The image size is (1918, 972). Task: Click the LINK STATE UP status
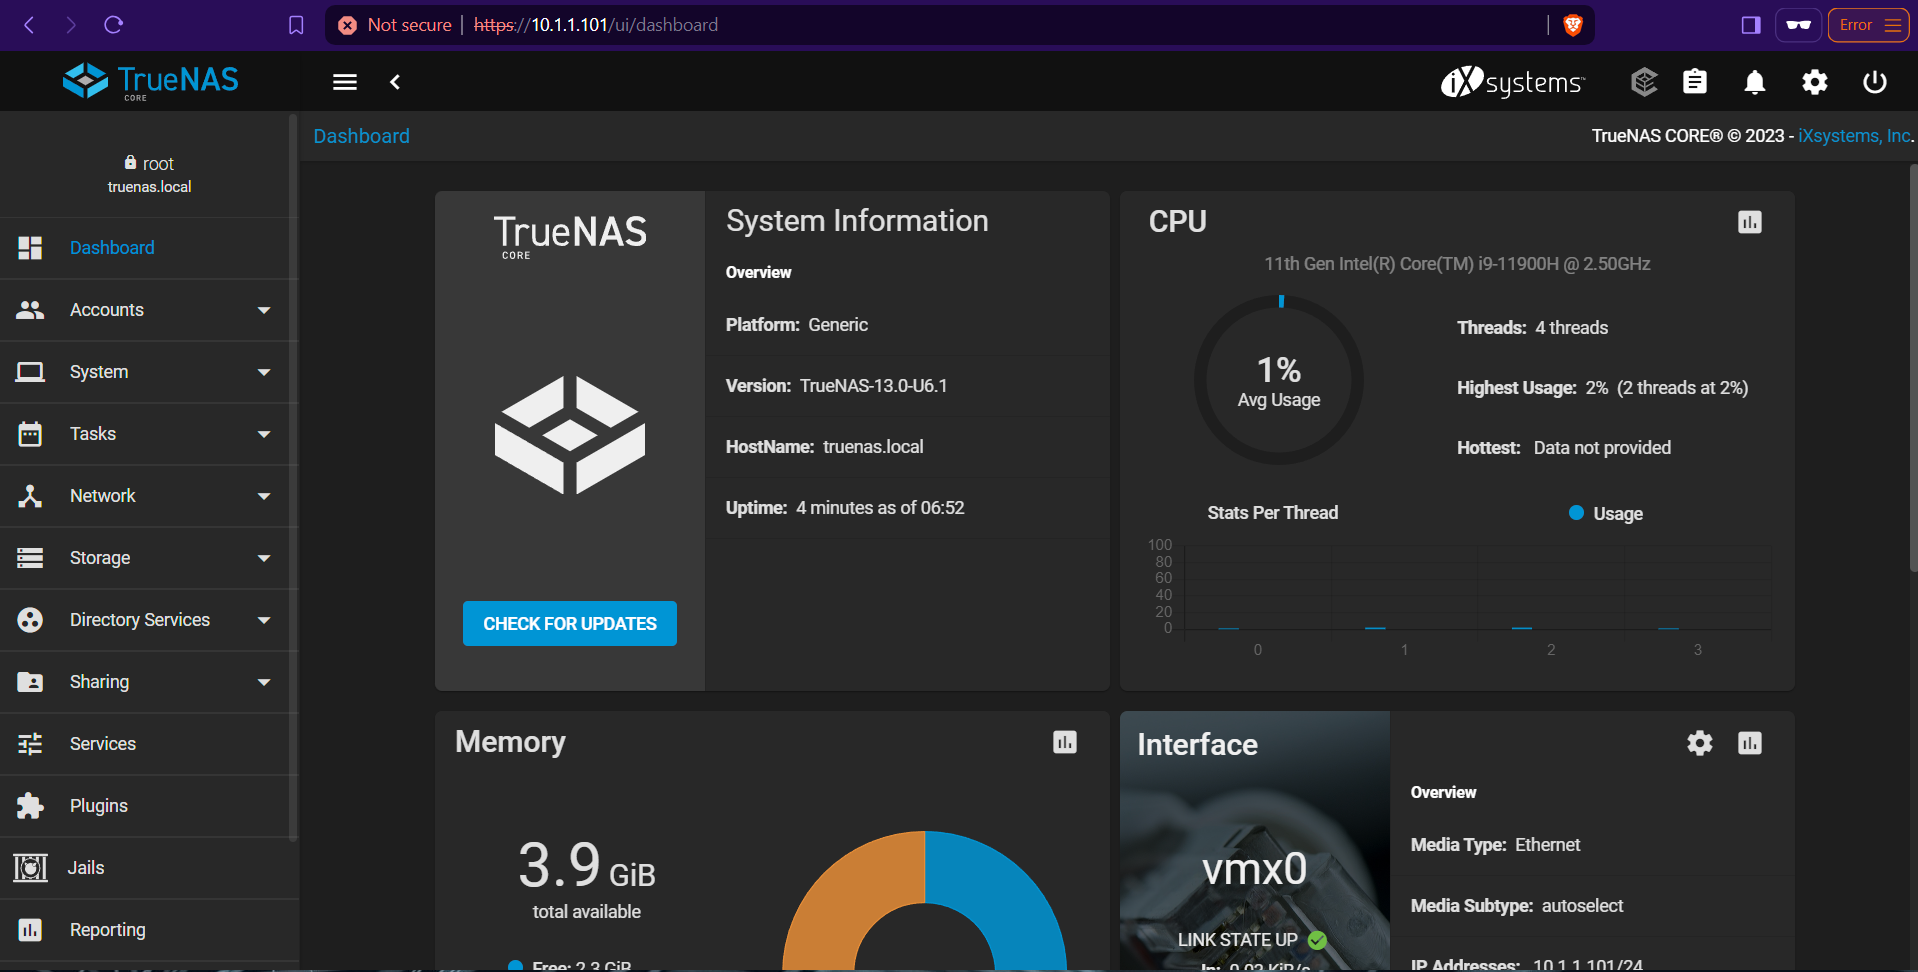coord(1252,940)
